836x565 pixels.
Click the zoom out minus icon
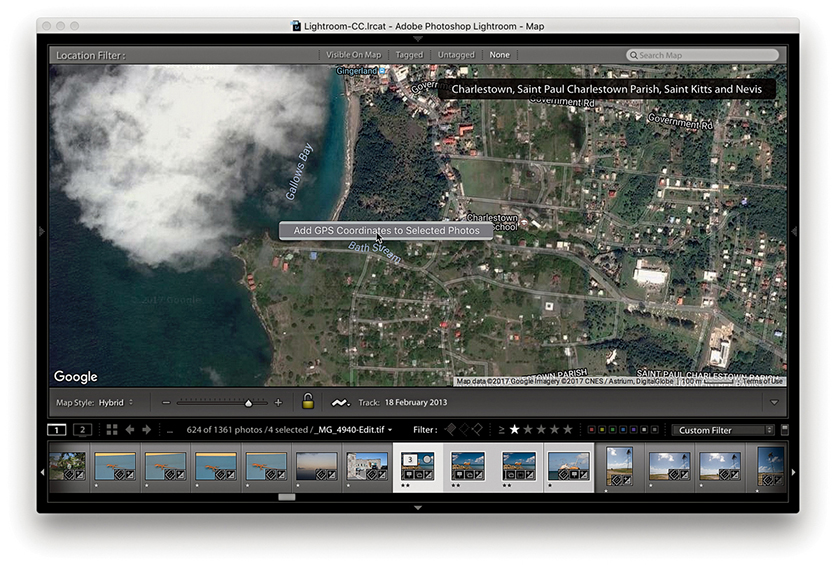(x=166, y=402)
